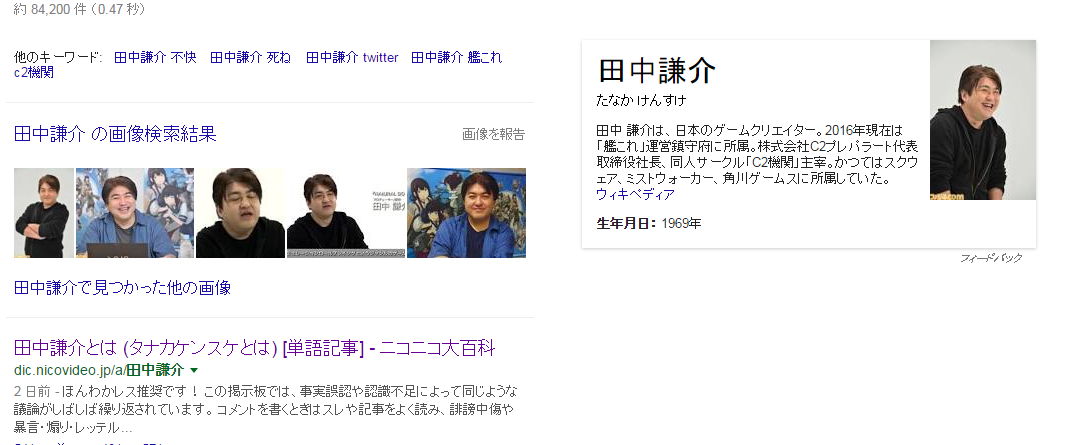Click the 田中謙介 knowledge panel title

point(657,70)
